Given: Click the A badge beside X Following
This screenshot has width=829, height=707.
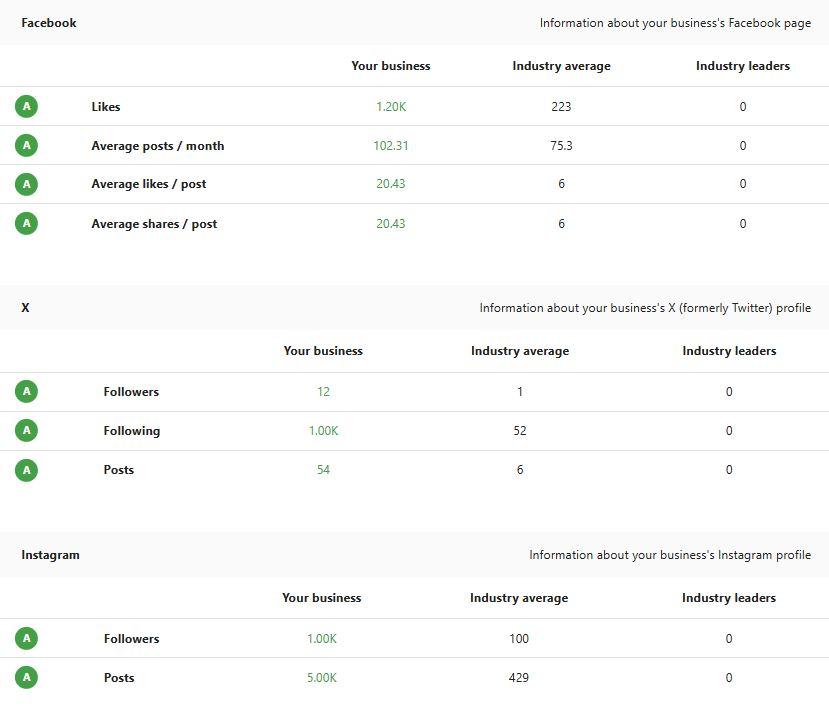Looking at the screenshot, I should click(27, 431).
